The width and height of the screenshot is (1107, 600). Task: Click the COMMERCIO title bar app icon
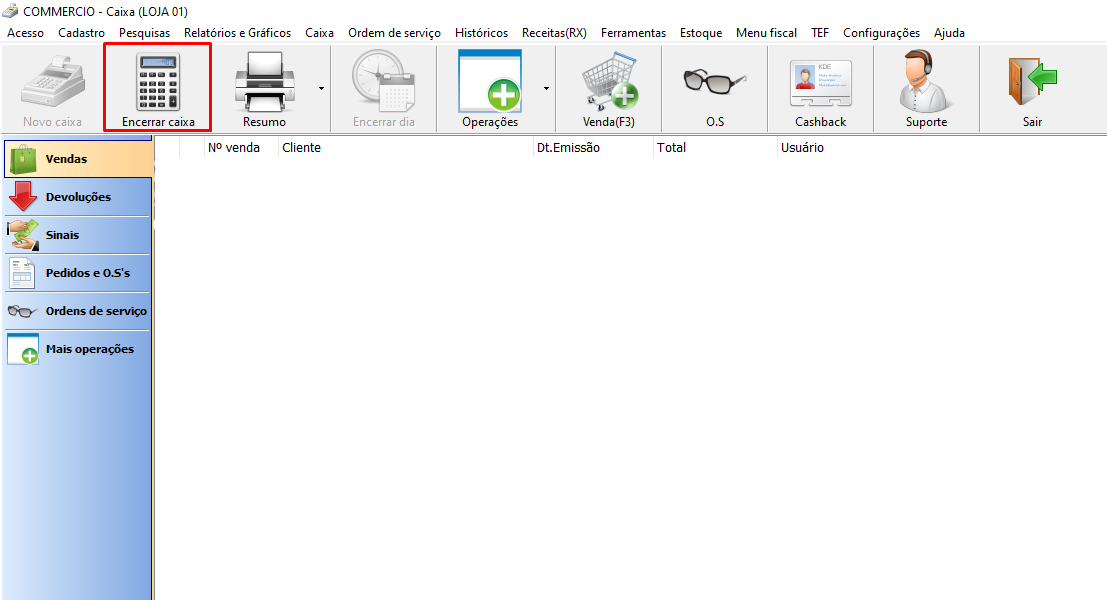[11, 11]
